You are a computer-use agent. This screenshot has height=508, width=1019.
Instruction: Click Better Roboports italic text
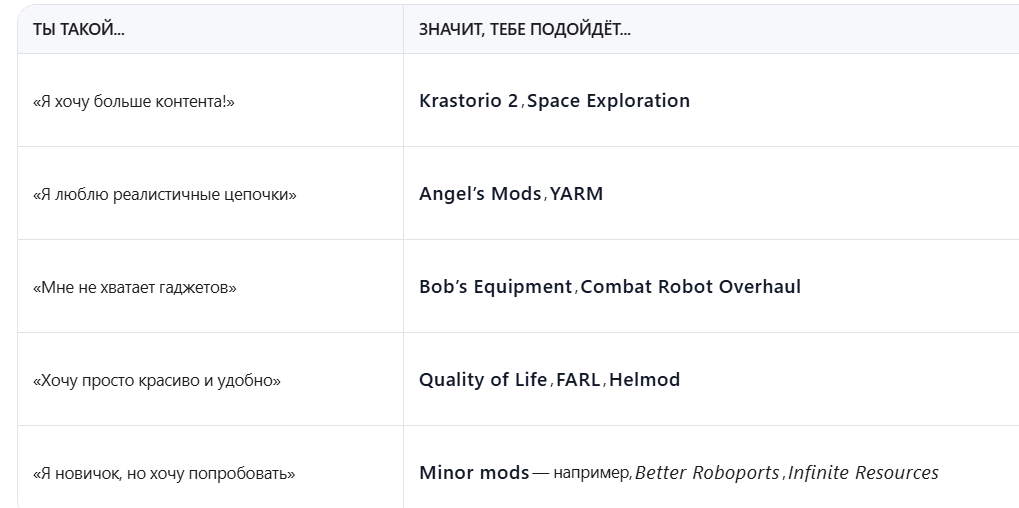point(708,473)
